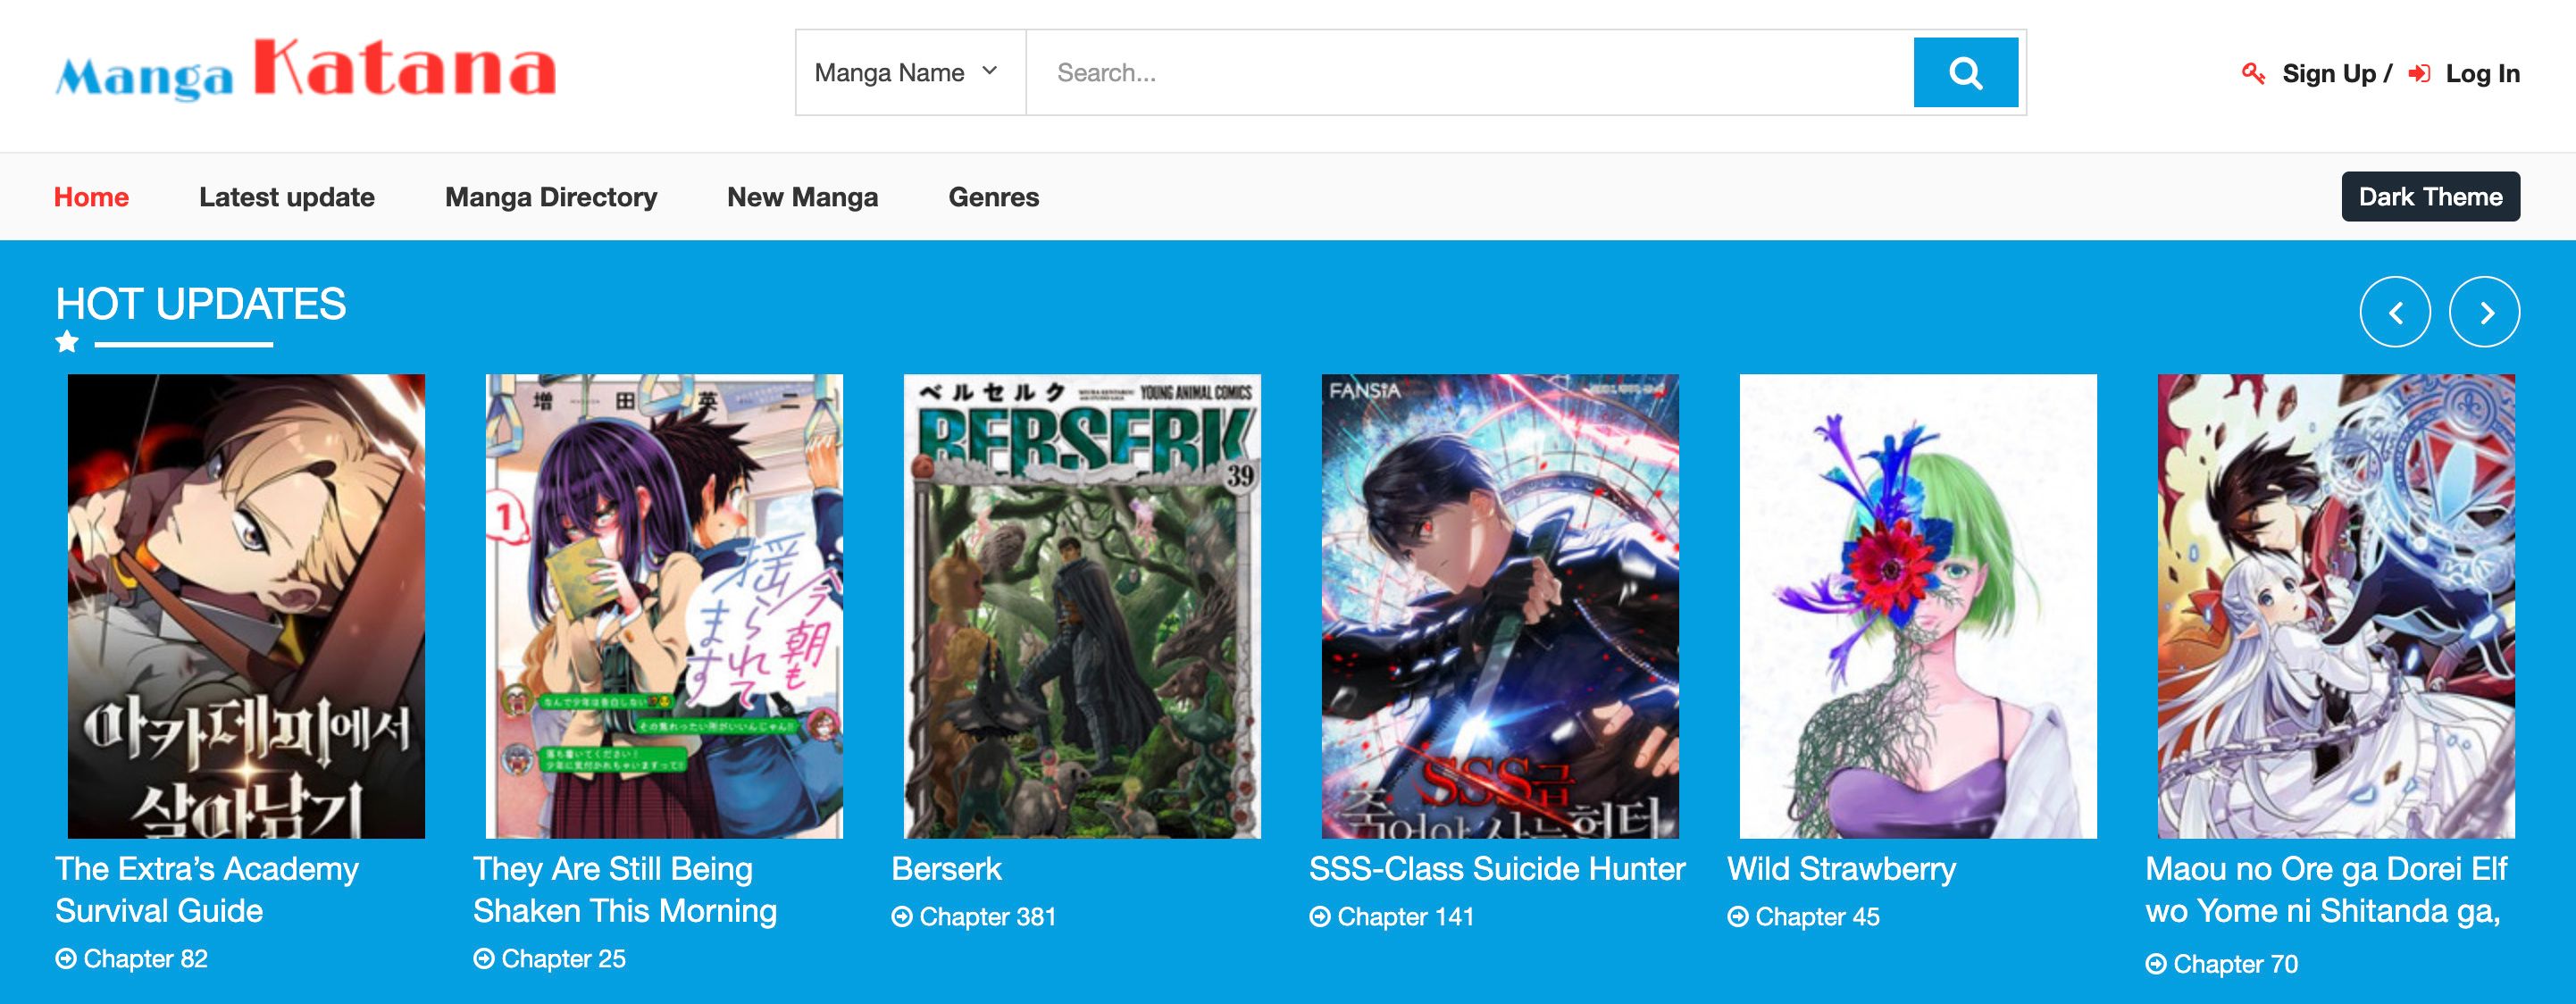Screen dimensions: 2576x1004
Task: Click the Sign Up link
Action: [2328, 74]
